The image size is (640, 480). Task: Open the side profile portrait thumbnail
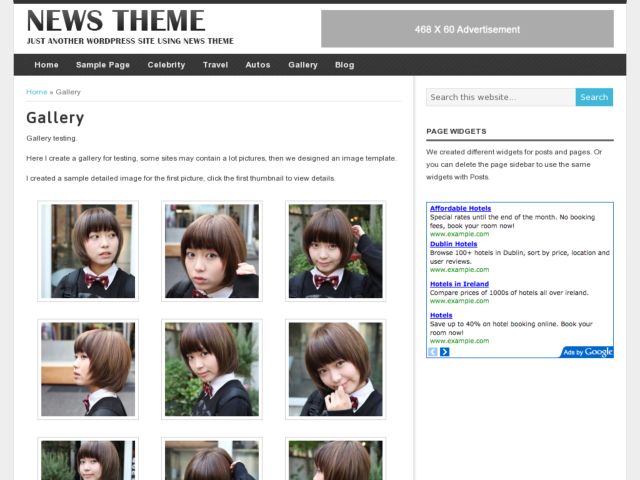(x=88, y=369)
